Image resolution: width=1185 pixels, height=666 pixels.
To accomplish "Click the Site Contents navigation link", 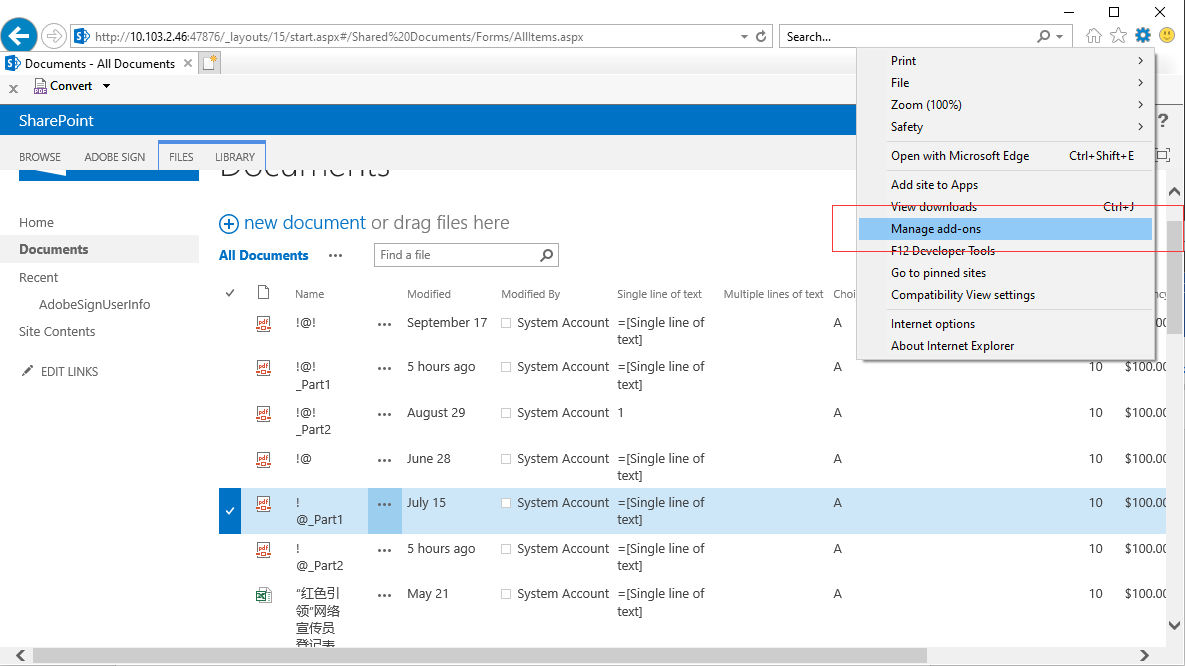I will point(57,332).
